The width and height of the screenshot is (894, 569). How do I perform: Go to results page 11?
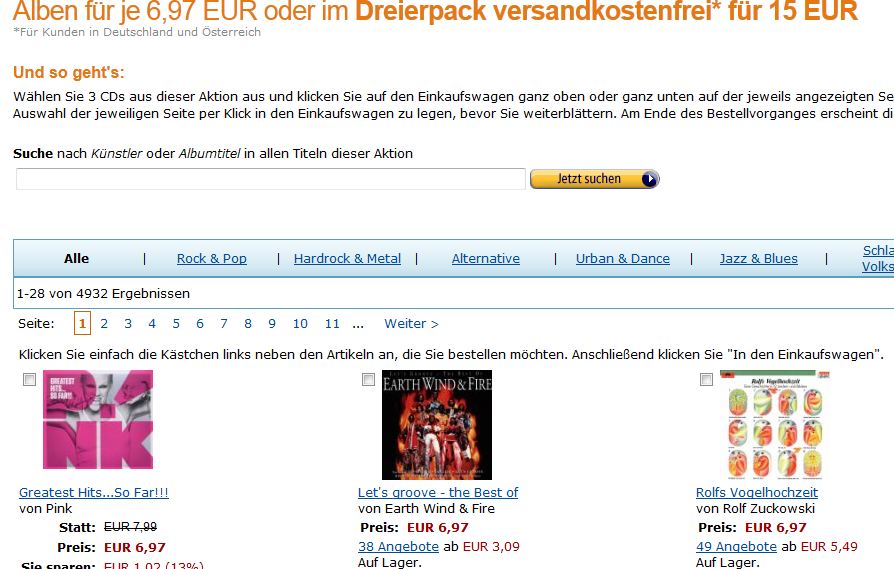tap(332, 324)
